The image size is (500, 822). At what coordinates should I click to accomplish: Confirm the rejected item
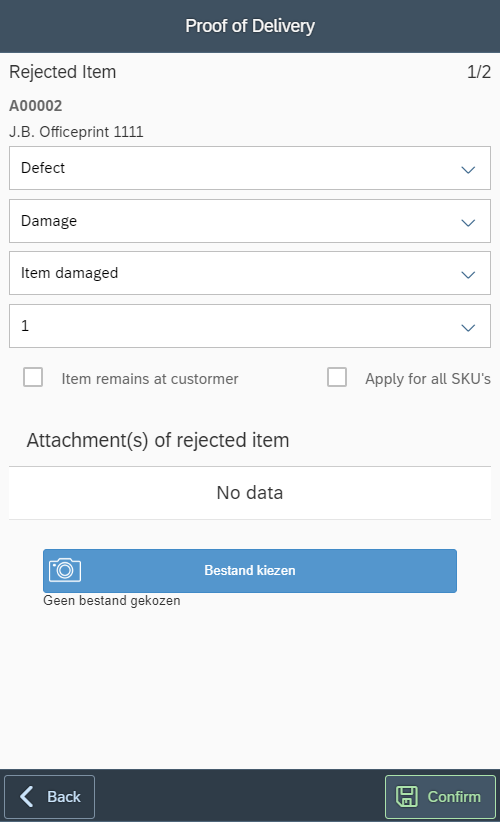click(x=440, y=796)
